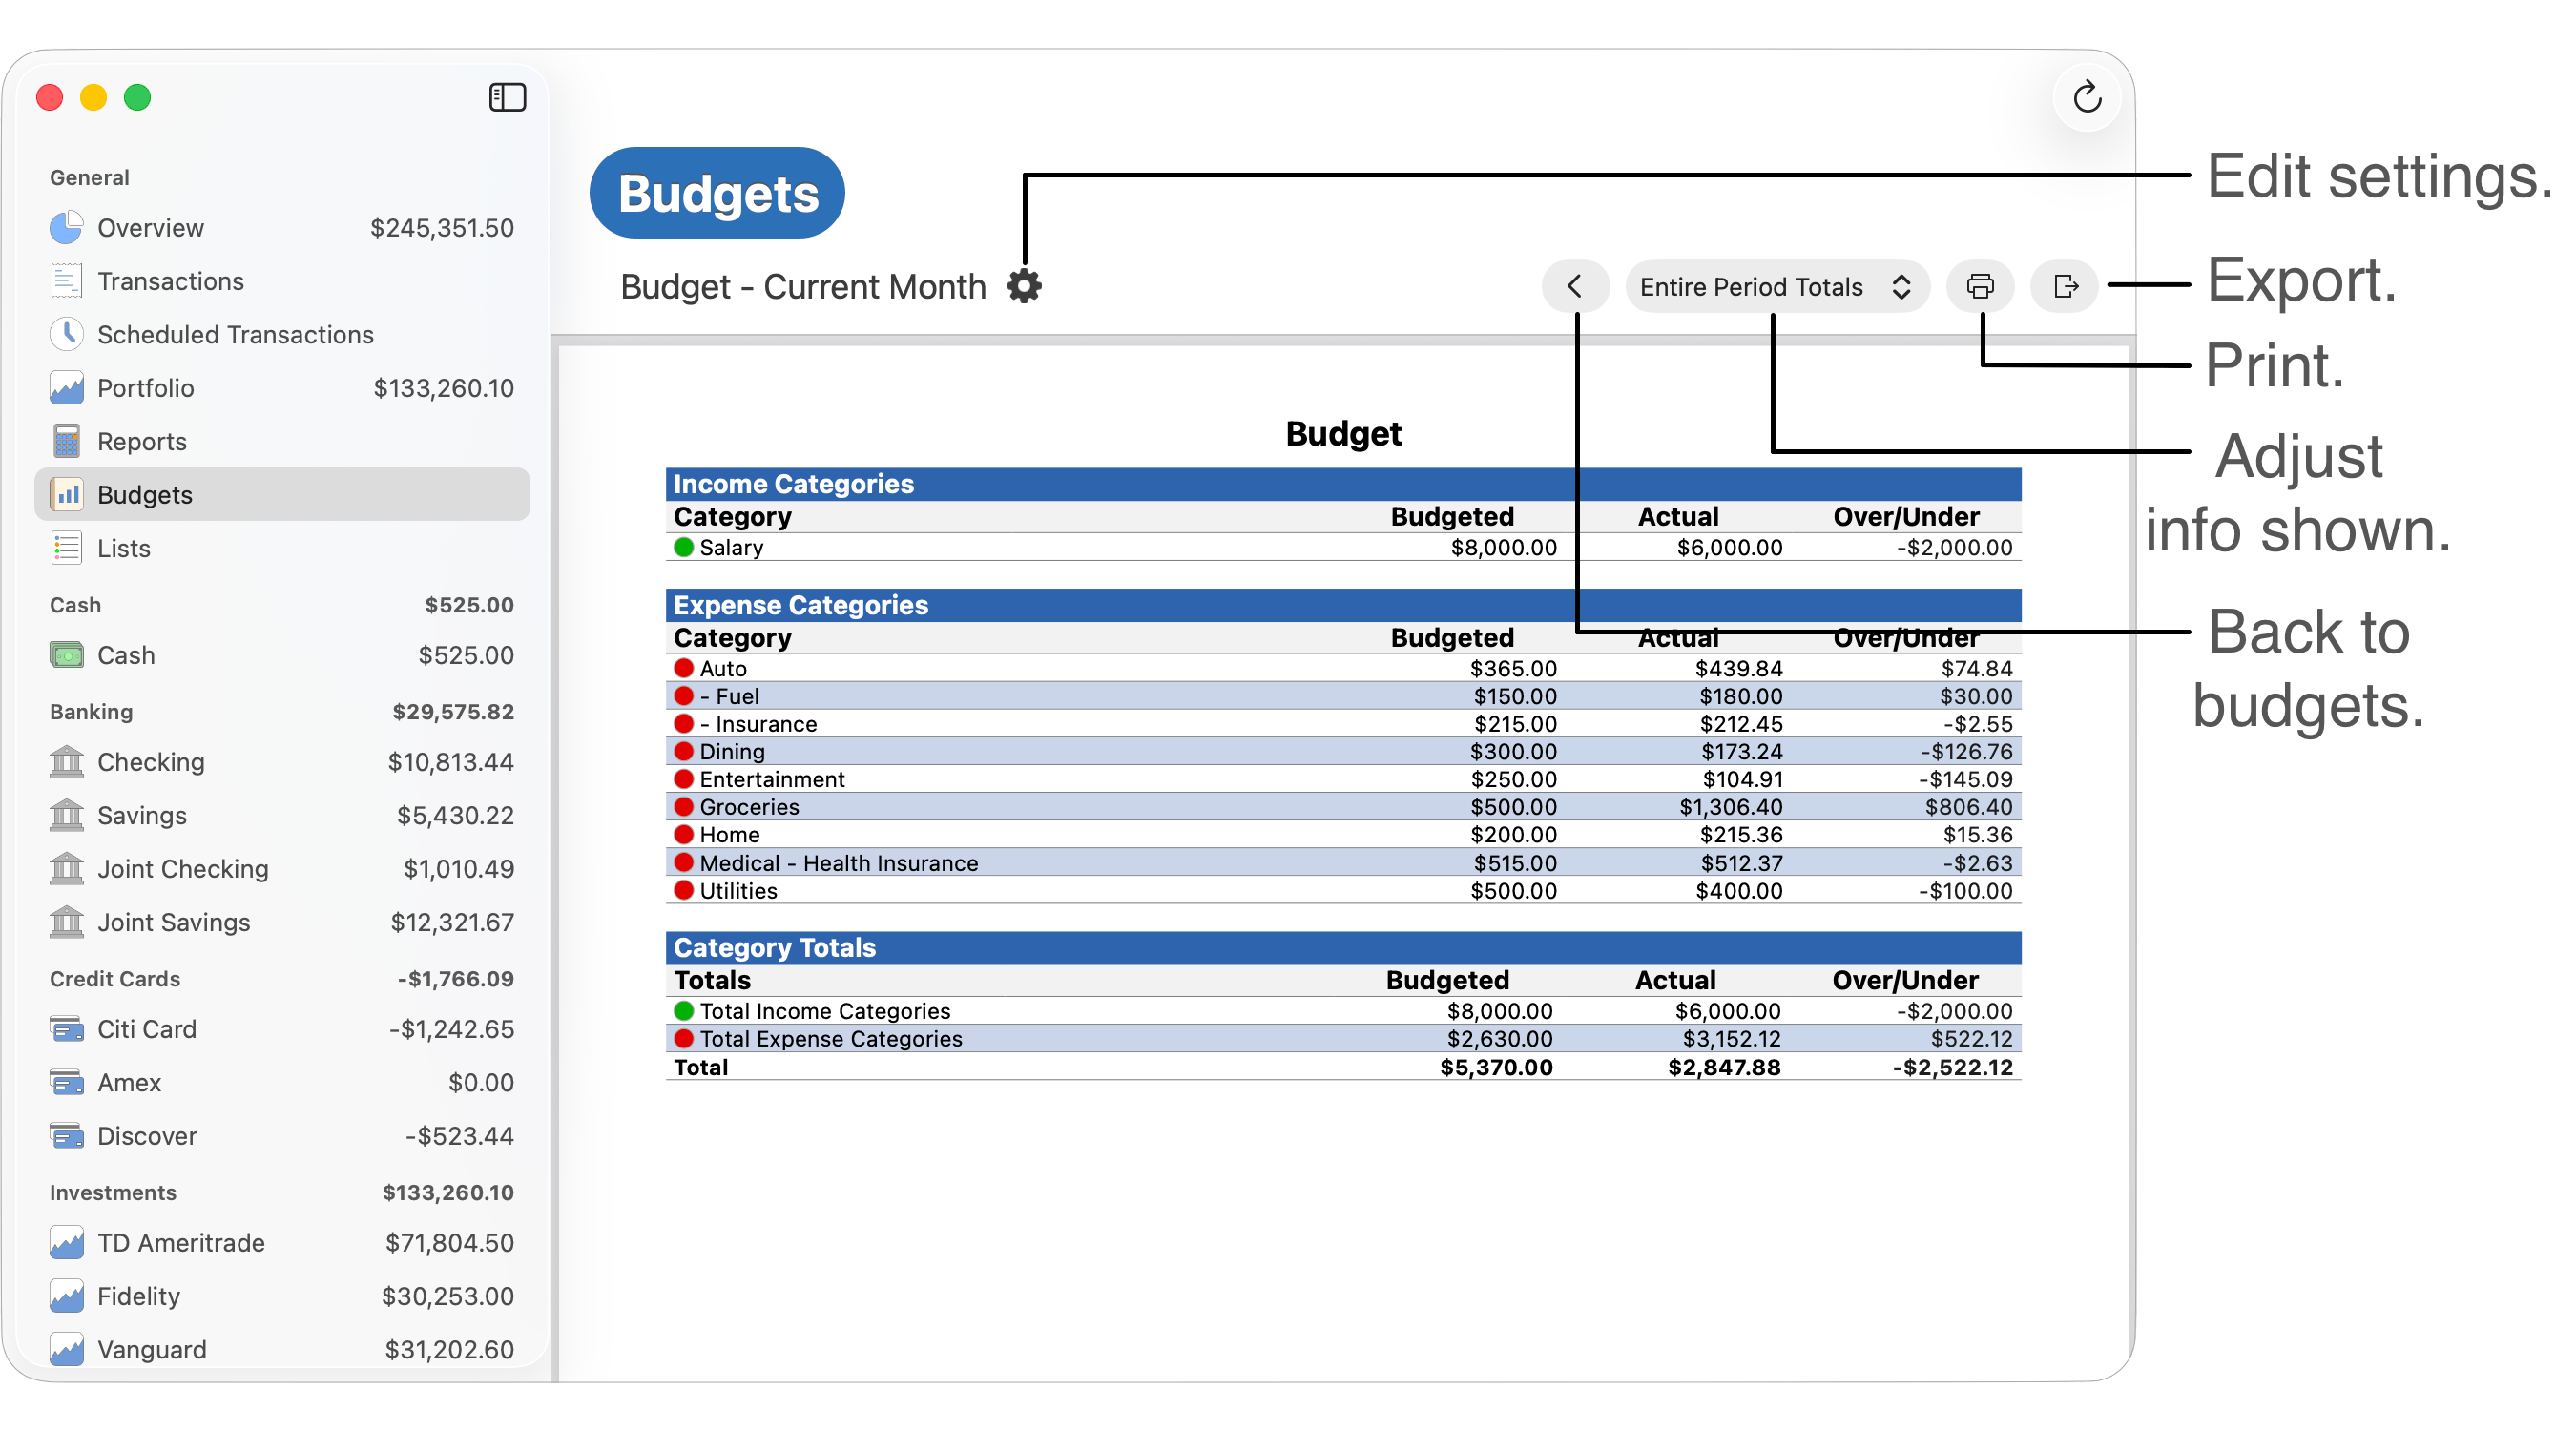Click the refresh icon at the top right
The height and width of the screenshot is (1431, 2576).
[2086, 97]
